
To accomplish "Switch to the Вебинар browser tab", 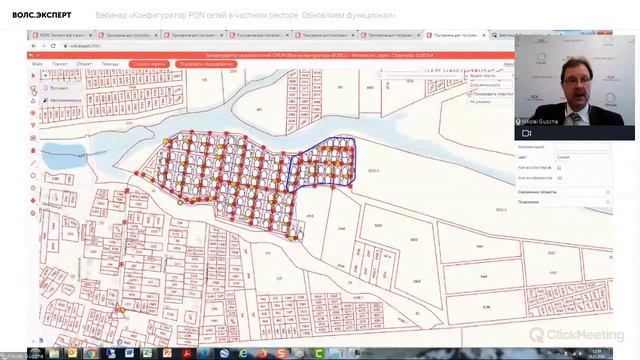I will 503,36.
